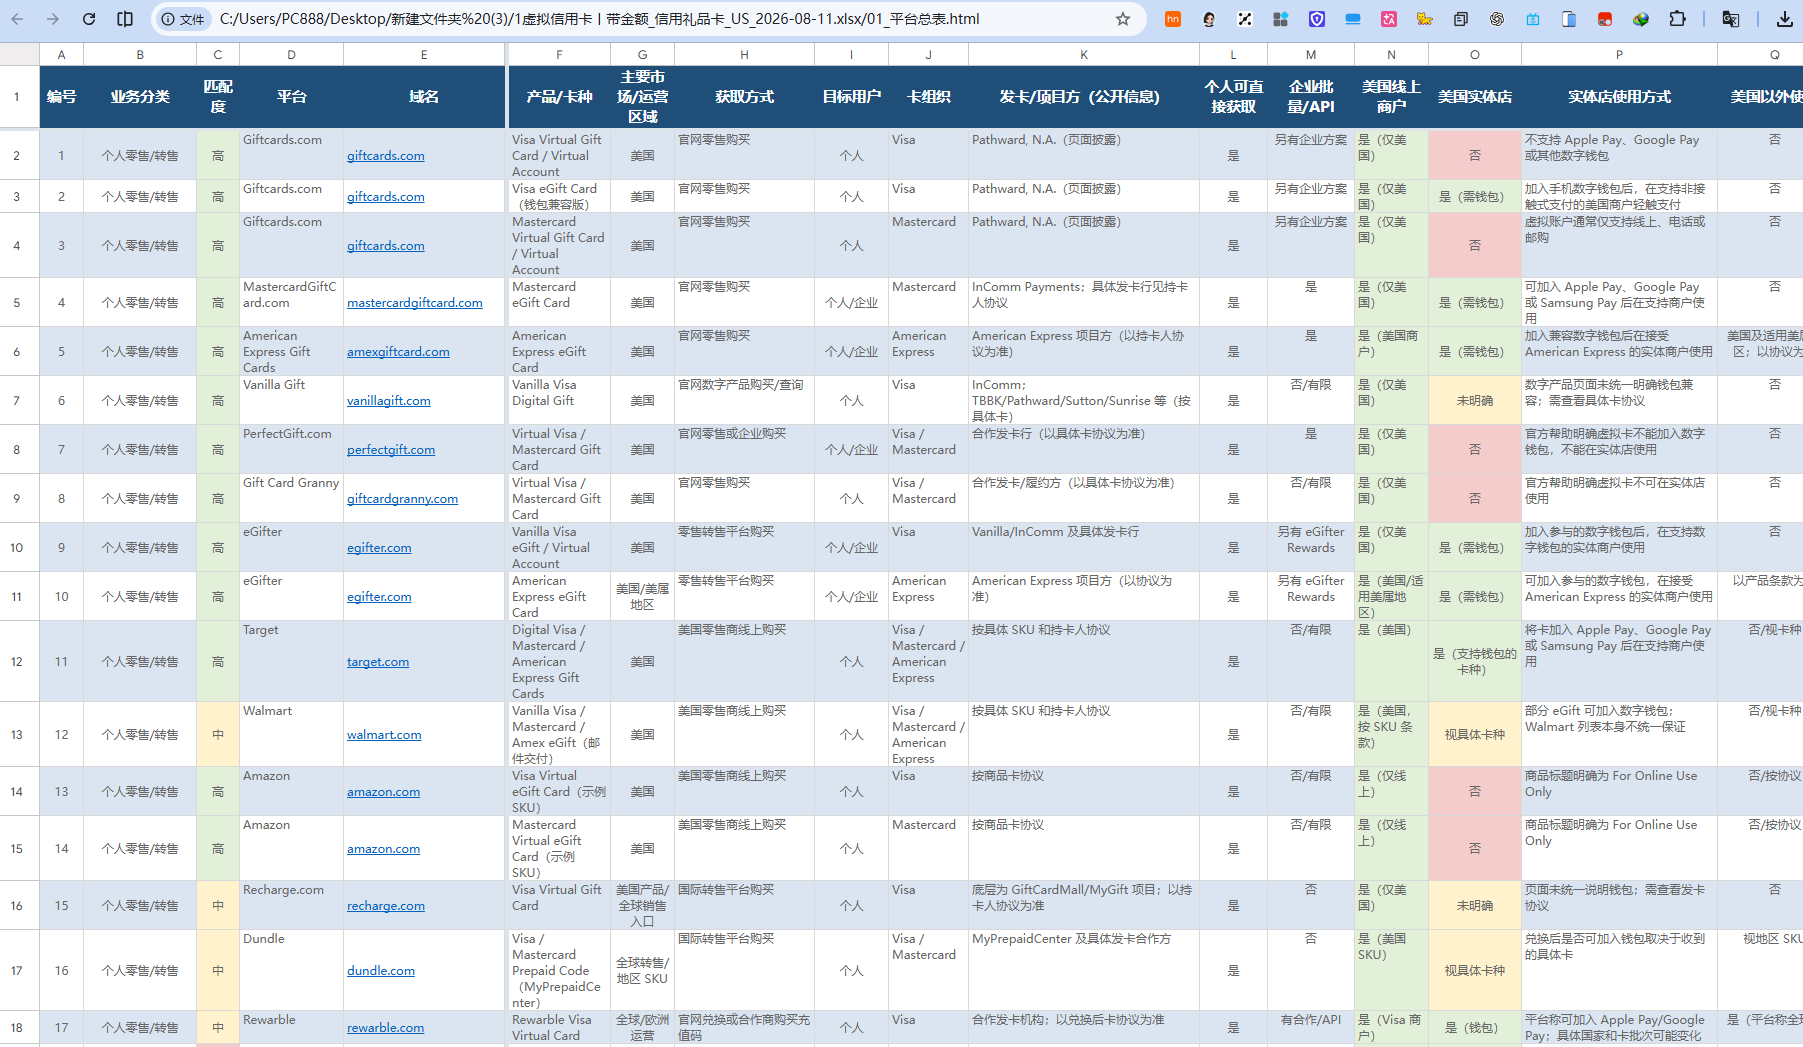Image resolution: width=1803 pixels, height=1047 pixels.
Task: Open the giftcardgranny.com link
Action: (x=403, y=499)
